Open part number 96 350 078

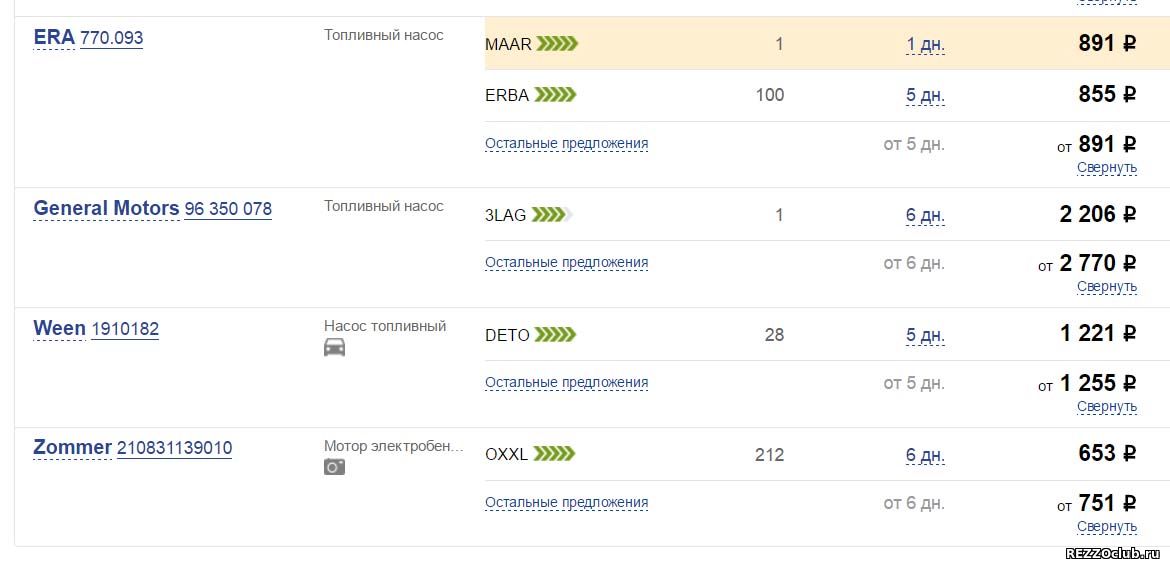(228, 209)
